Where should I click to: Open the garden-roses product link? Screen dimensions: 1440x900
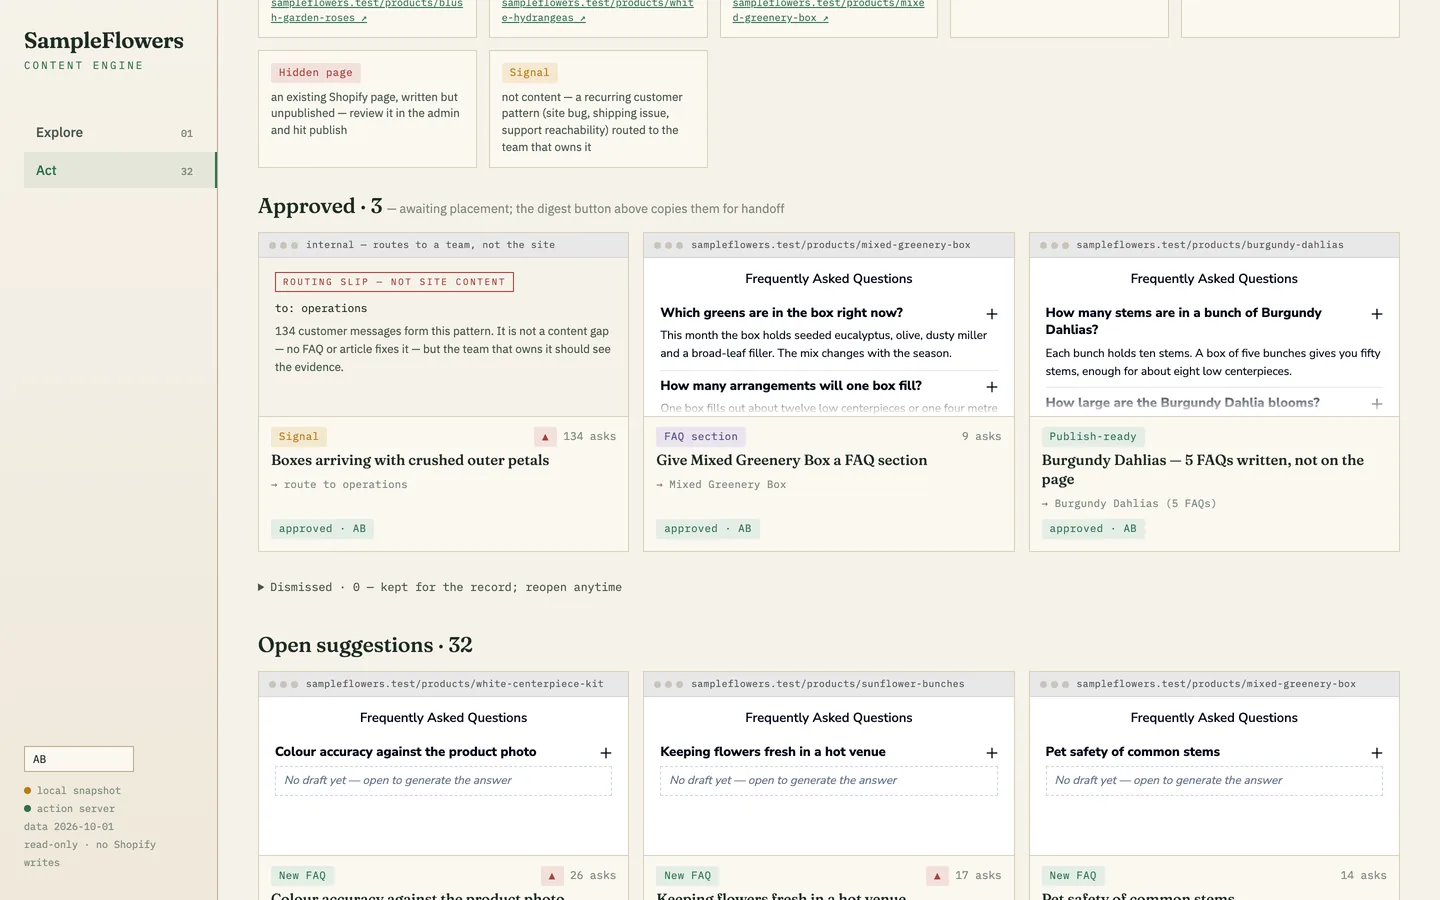pos(367,11)
